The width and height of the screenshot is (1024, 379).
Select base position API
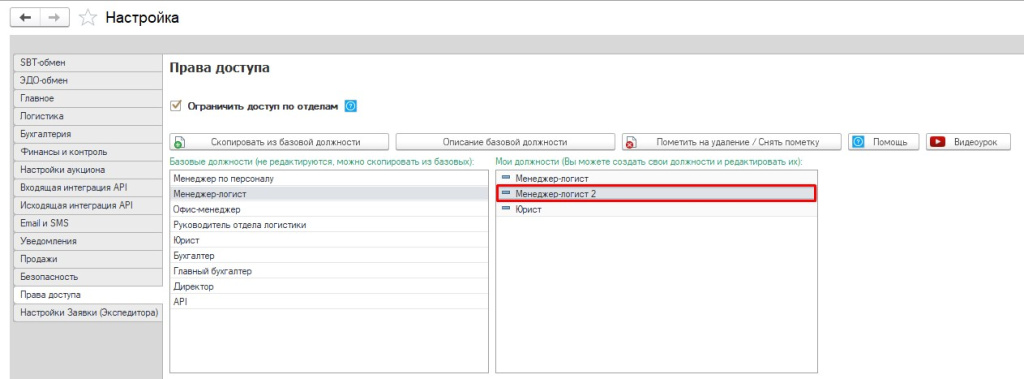[328, 302]
